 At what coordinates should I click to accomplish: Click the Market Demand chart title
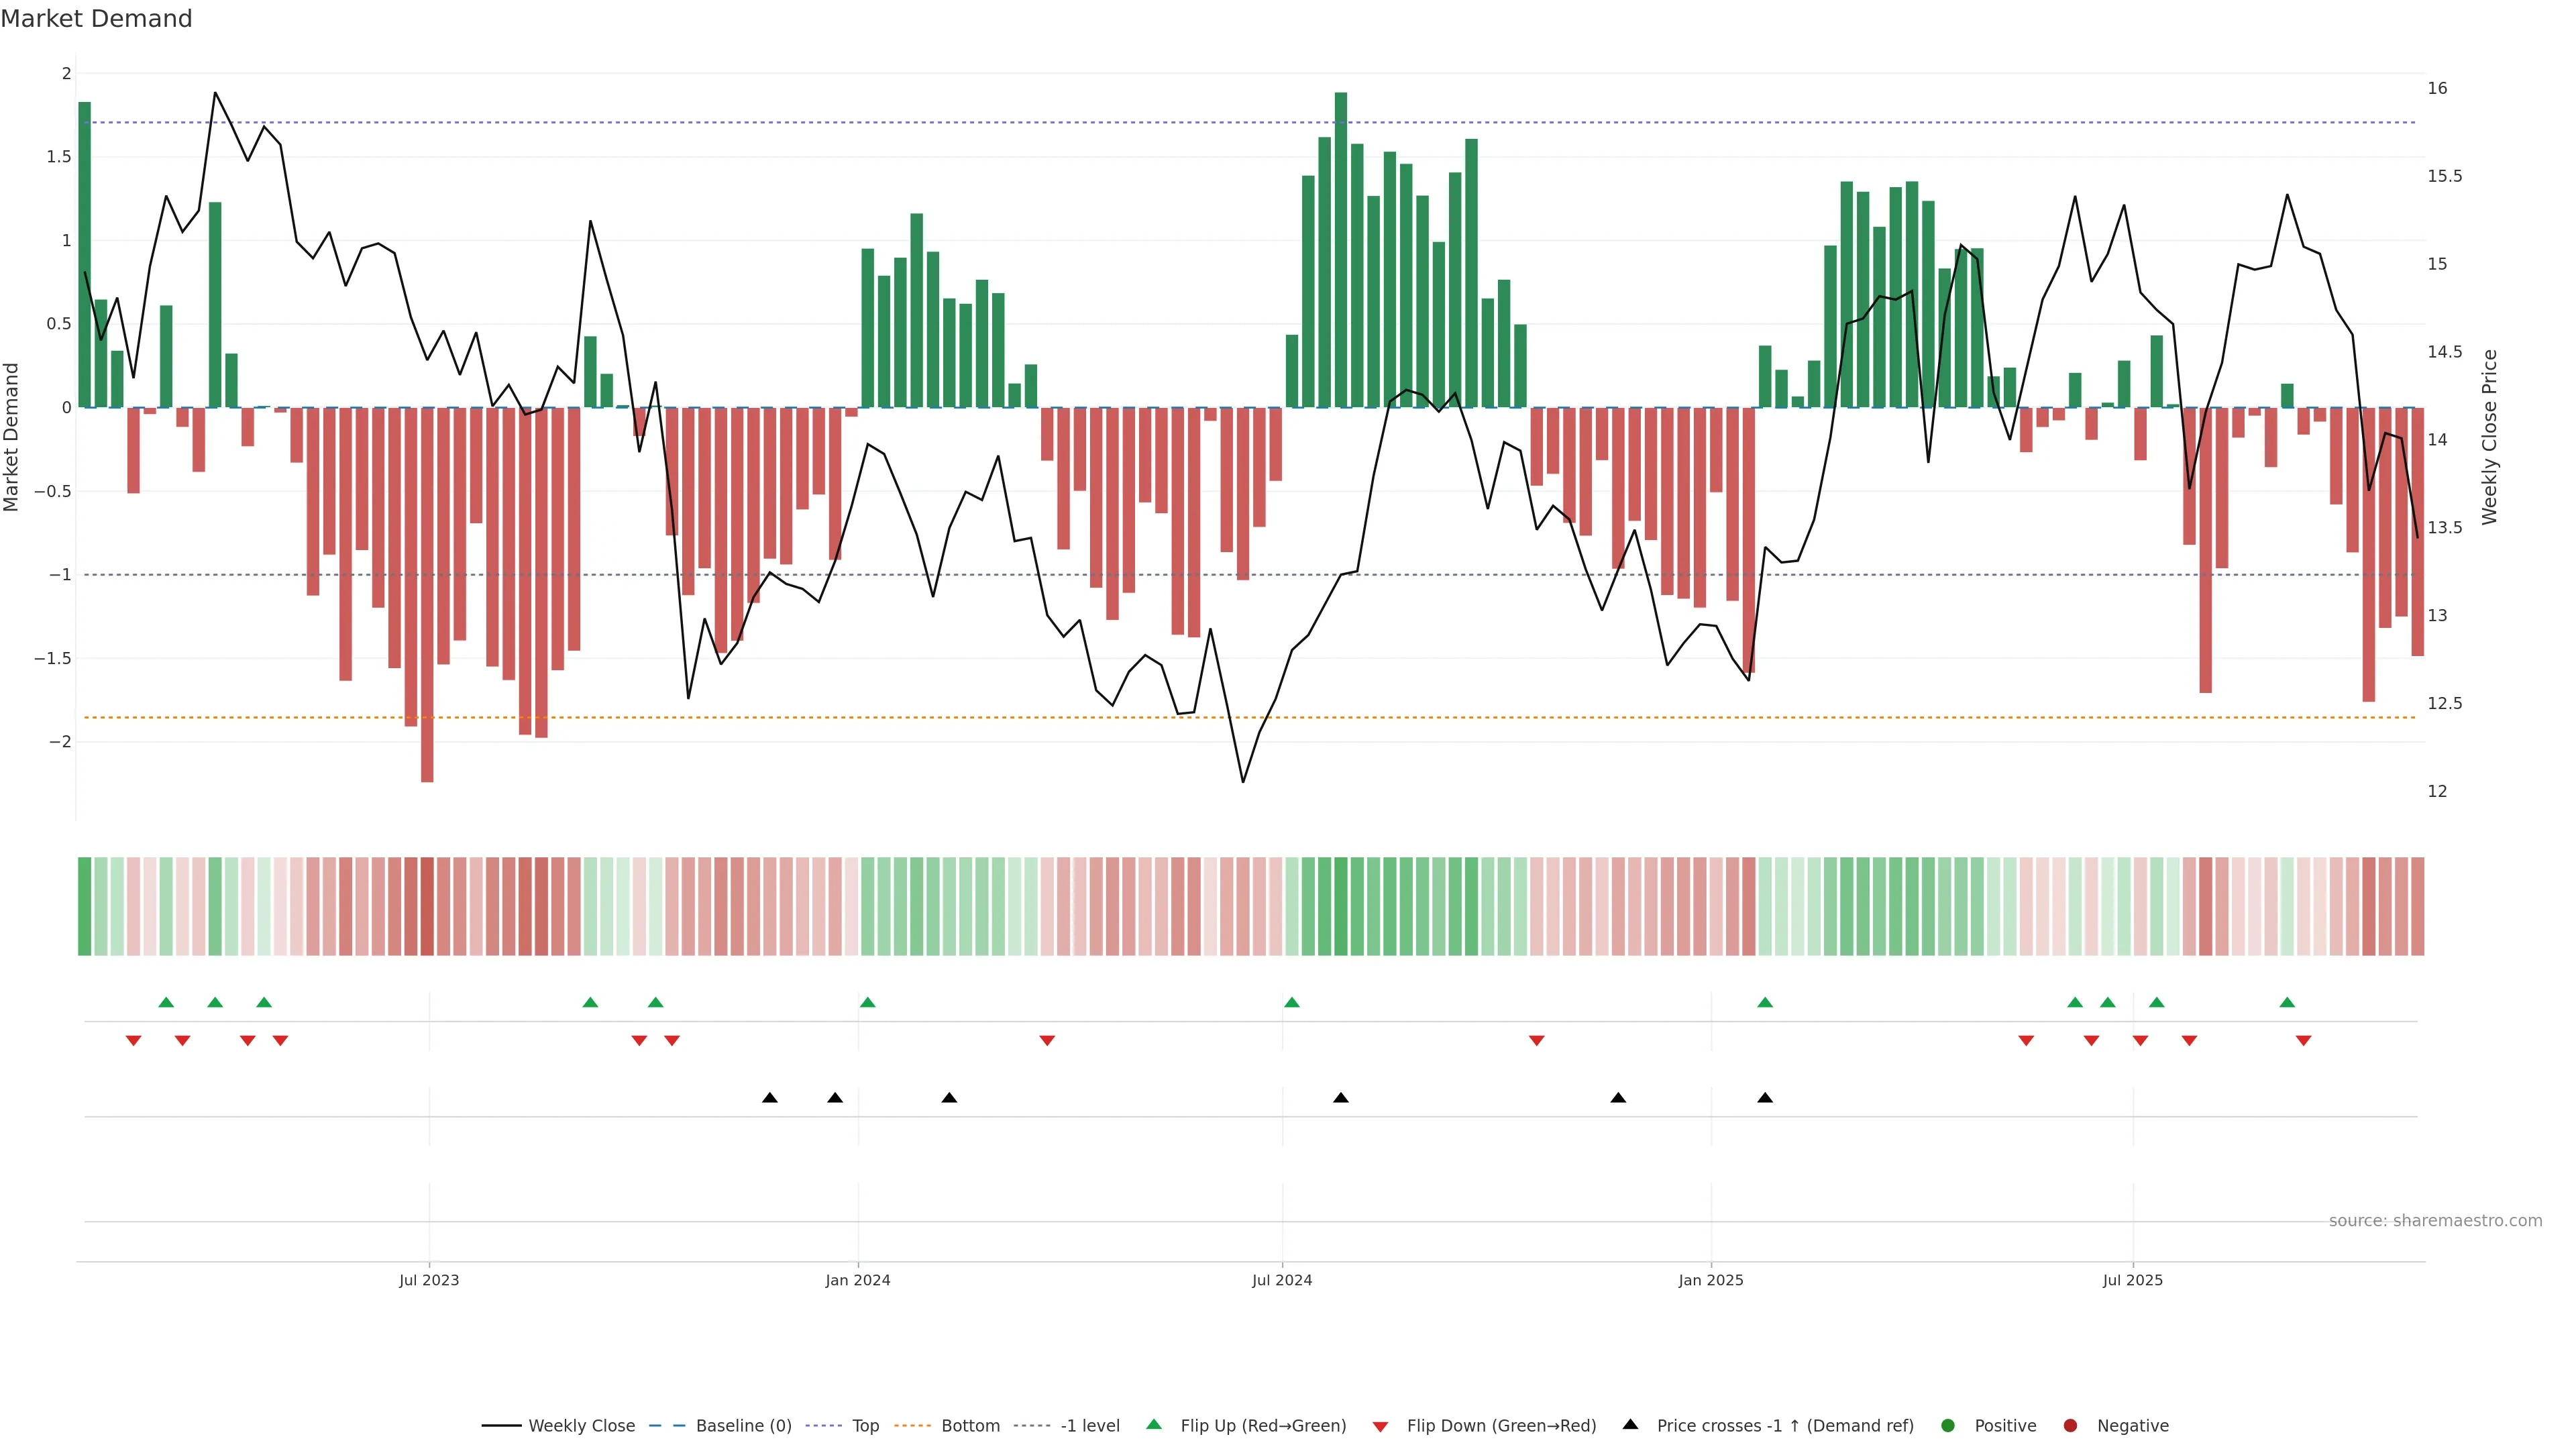pyautogui.click(x=96, y=19)
